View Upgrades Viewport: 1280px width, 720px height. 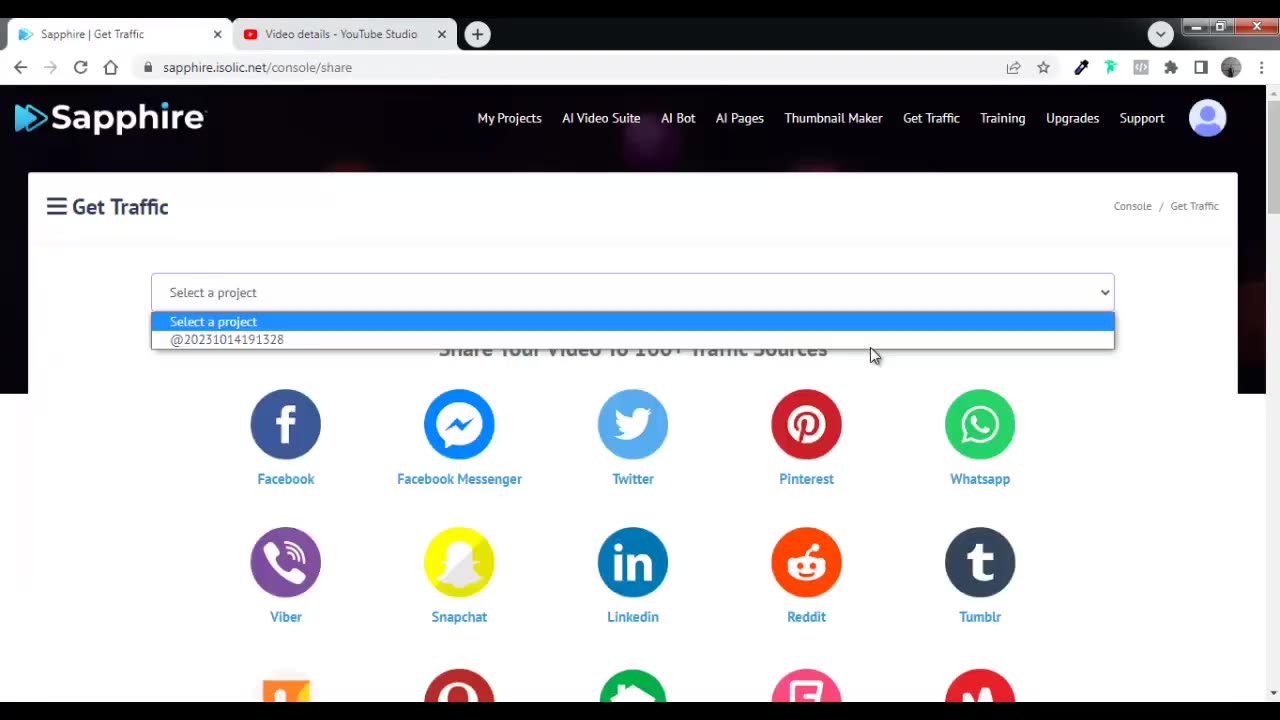click(x=1072, y=118)
